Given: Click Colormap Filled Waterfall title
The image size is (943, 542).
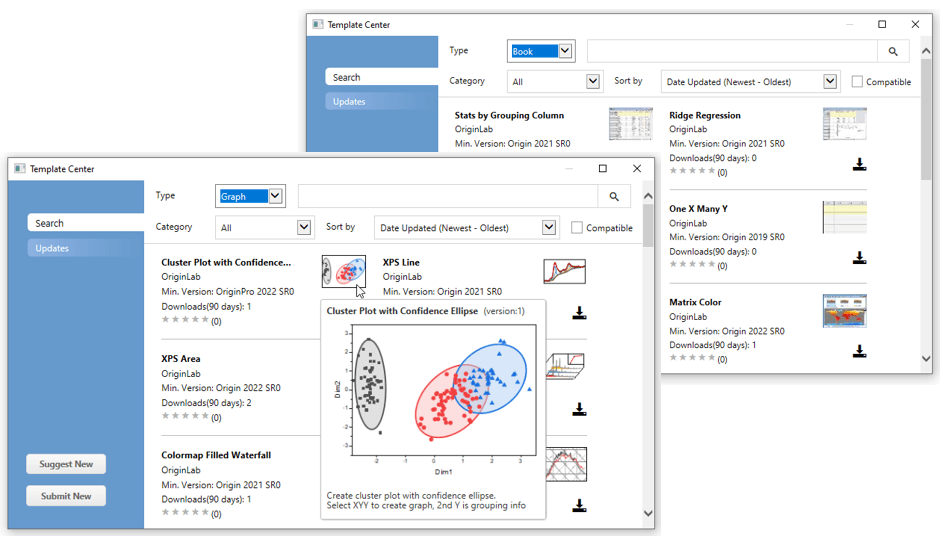Looking at the screenshot, I should point(216,455).
